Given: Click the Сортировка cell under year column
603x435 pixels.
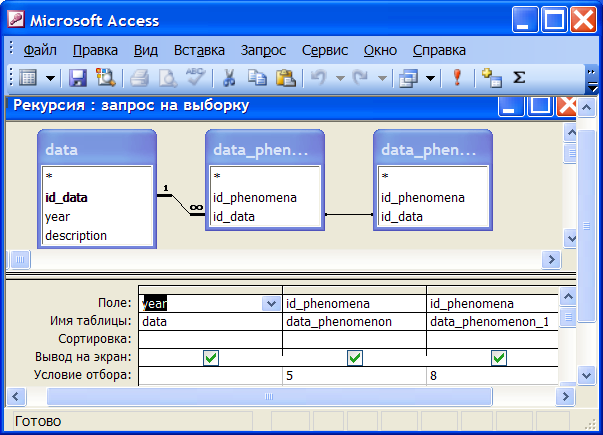Looking at the screenshot, I should [x=210, y=339].
